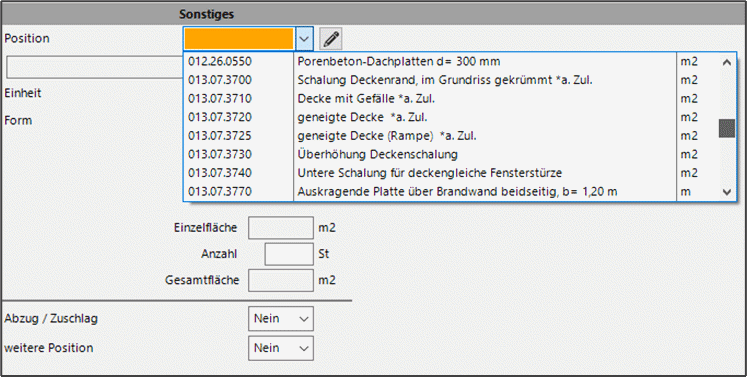Click the weitere Position label
The width and height of the screenshot is (747, 377).
click(49, 348)
